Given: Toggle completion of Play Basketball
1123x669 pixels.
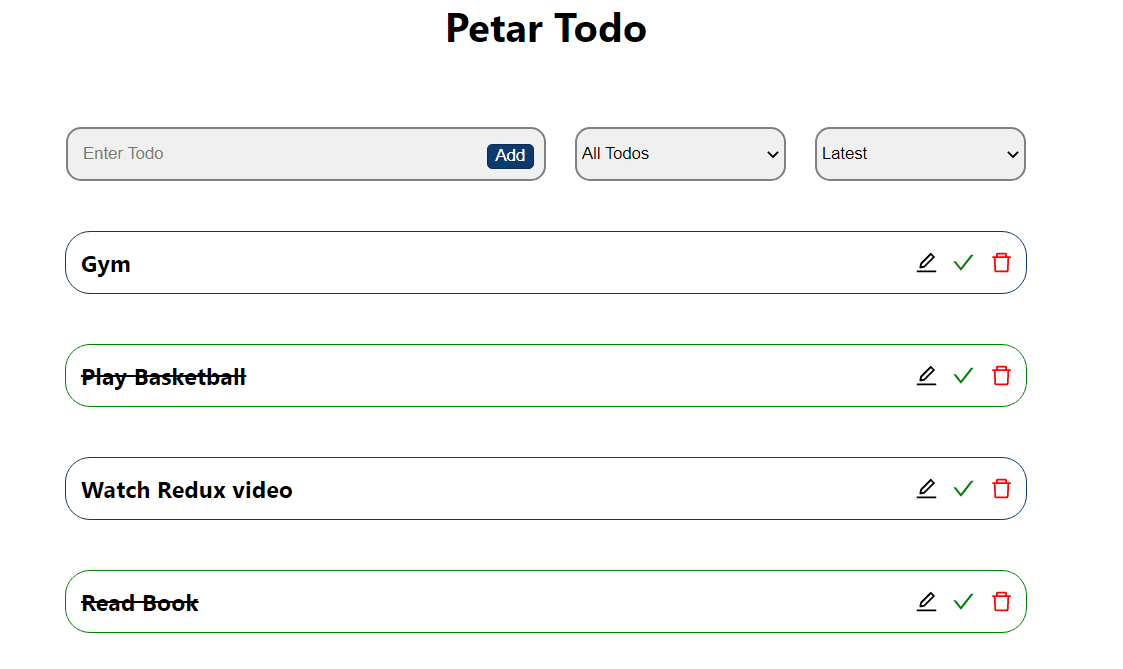Looking at the screenshot, I should 963,376.
